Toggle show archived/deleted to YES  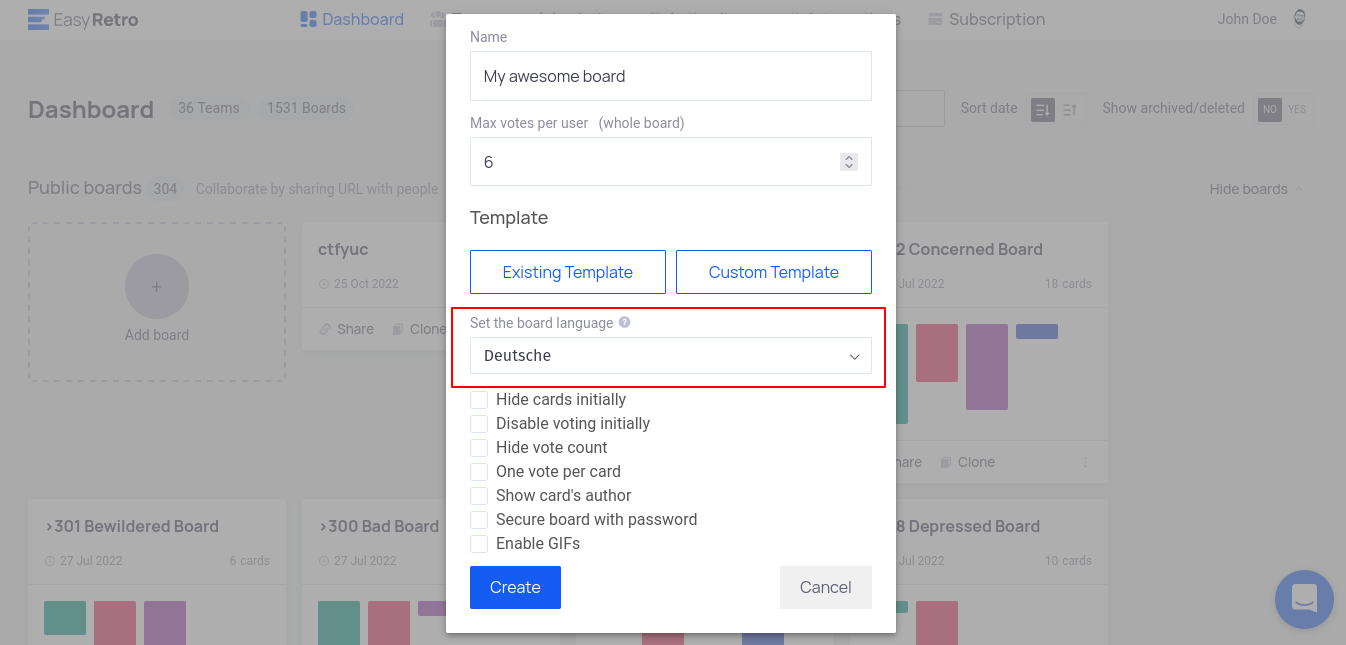pos(1297,109)
